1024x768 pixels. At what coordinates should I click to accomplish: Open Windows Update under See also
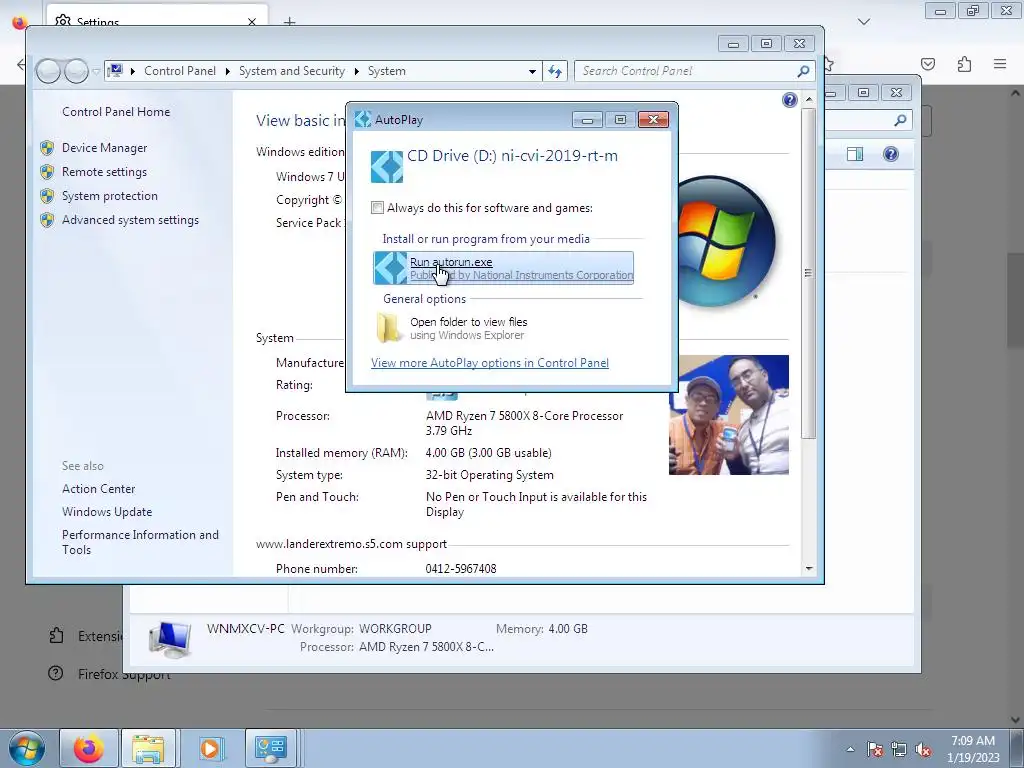(107, 511)
